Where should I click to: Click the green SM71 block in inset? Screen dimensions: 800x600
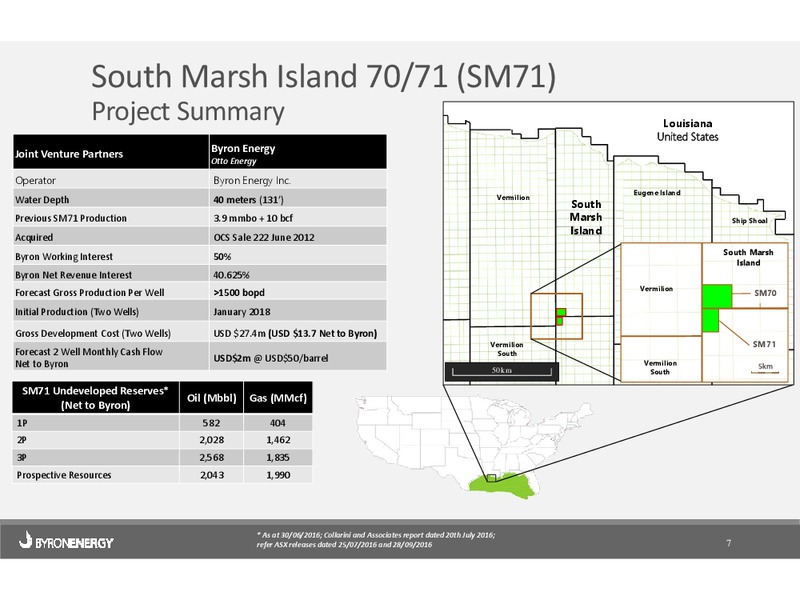point(711,320)
